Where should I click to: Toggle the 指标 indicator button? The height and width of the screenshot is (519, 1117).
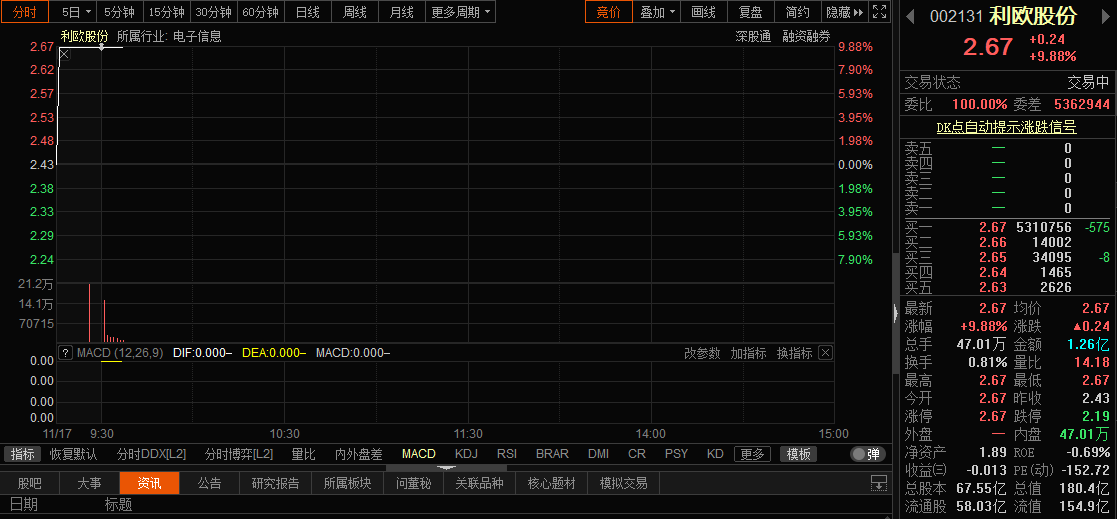click(23, 454)
